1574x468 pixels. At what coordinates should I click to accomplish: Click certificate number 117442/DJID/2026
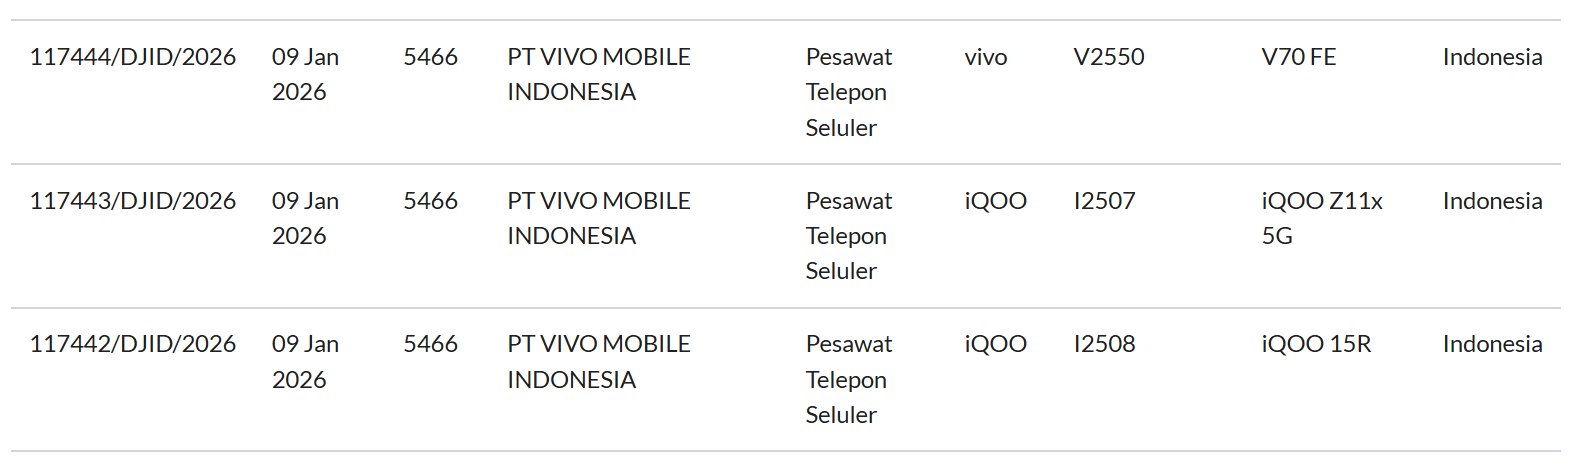(x=133, y=344)
